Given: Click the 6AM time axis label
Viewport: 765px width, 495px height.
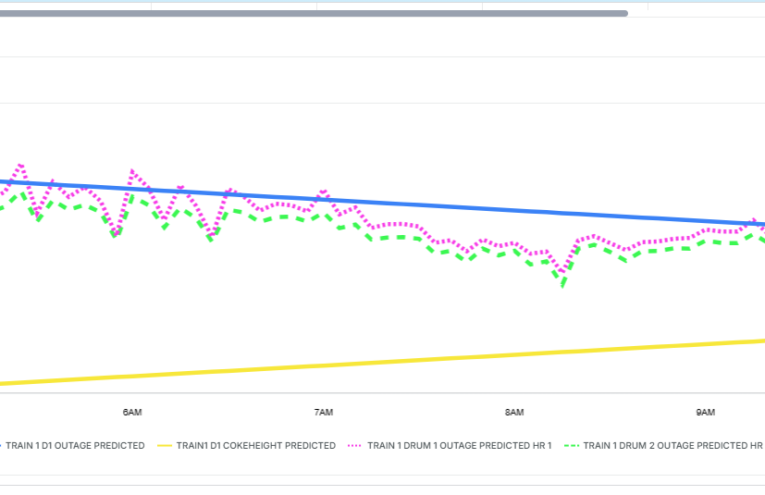Looking at the screenshot, I should [132, 412].
